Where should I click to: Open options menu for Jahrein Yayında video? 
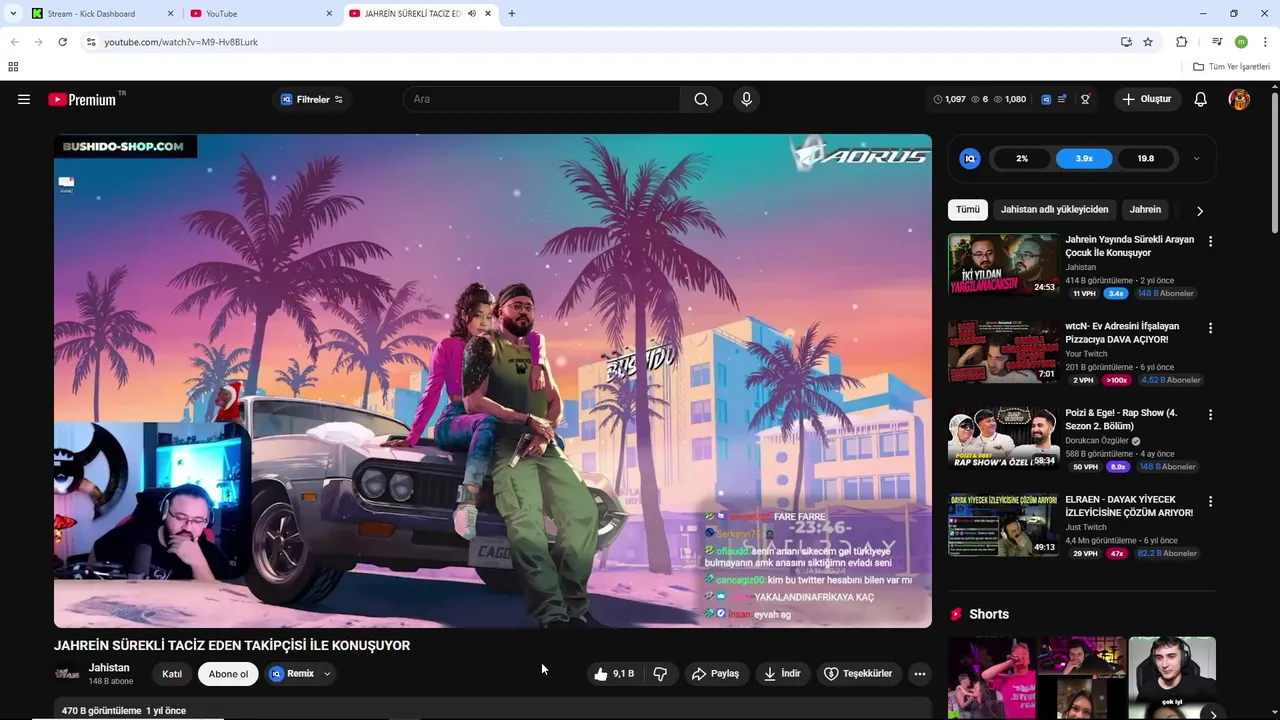[x=1210, y=241]
